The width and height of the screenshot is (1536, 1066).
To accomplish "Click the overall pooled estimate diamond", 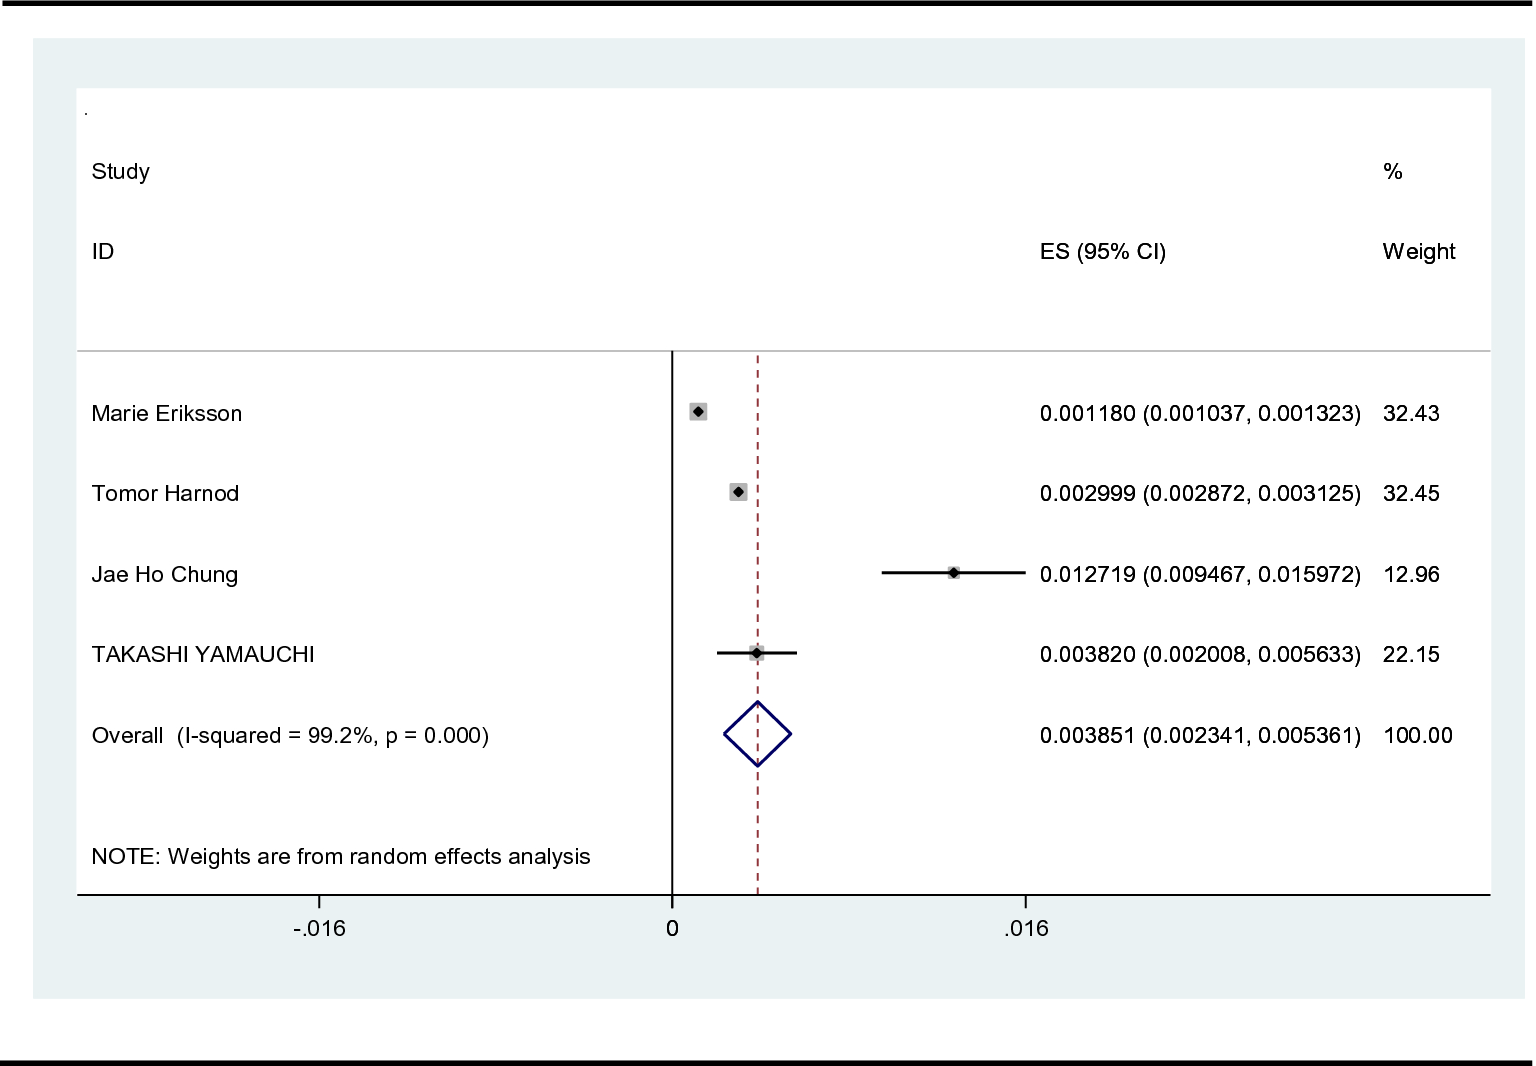I will coord(757,734).
